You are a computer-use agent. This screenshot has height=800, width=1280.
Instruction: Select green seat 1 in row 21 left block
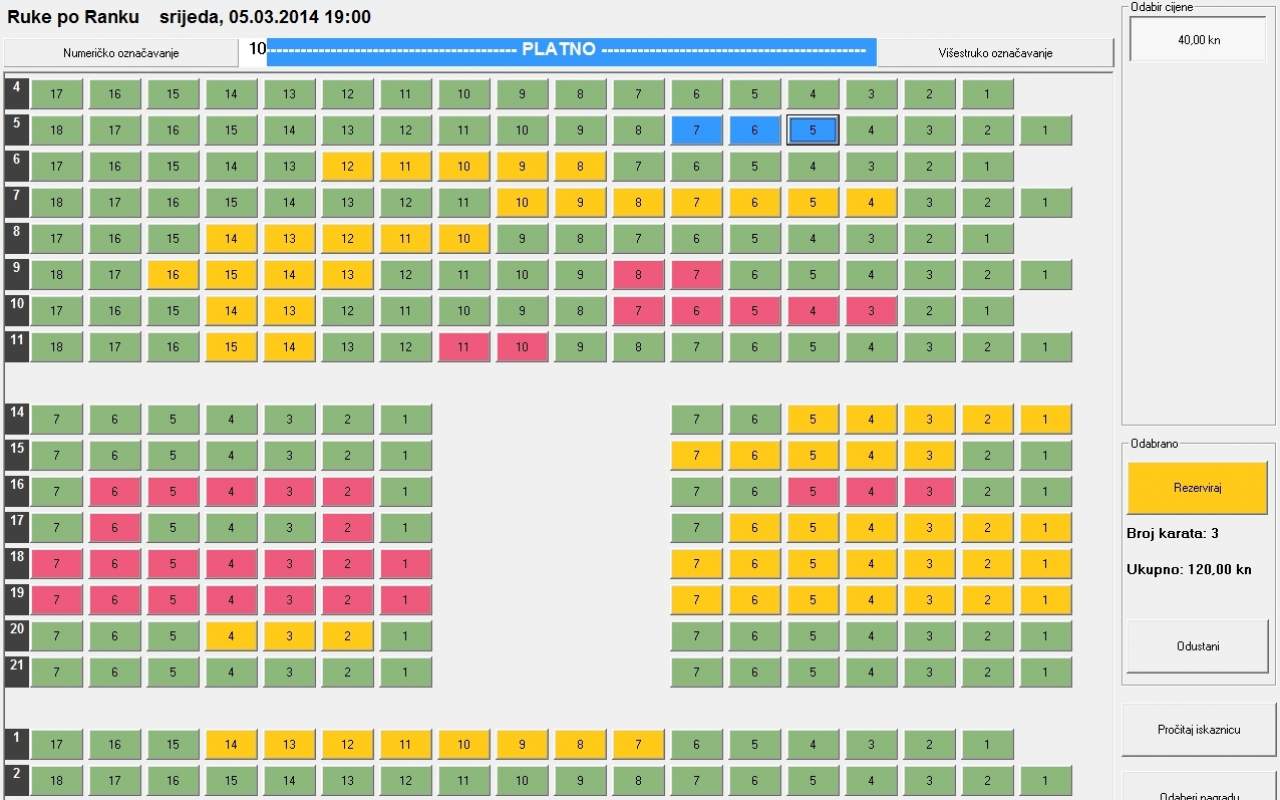tap(405, 672)
